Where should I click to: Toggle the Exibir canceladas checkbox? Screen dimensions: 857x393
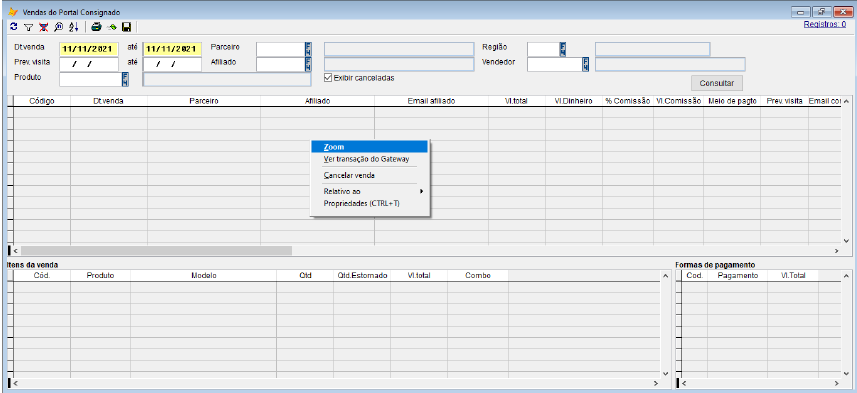click(328, 78)
